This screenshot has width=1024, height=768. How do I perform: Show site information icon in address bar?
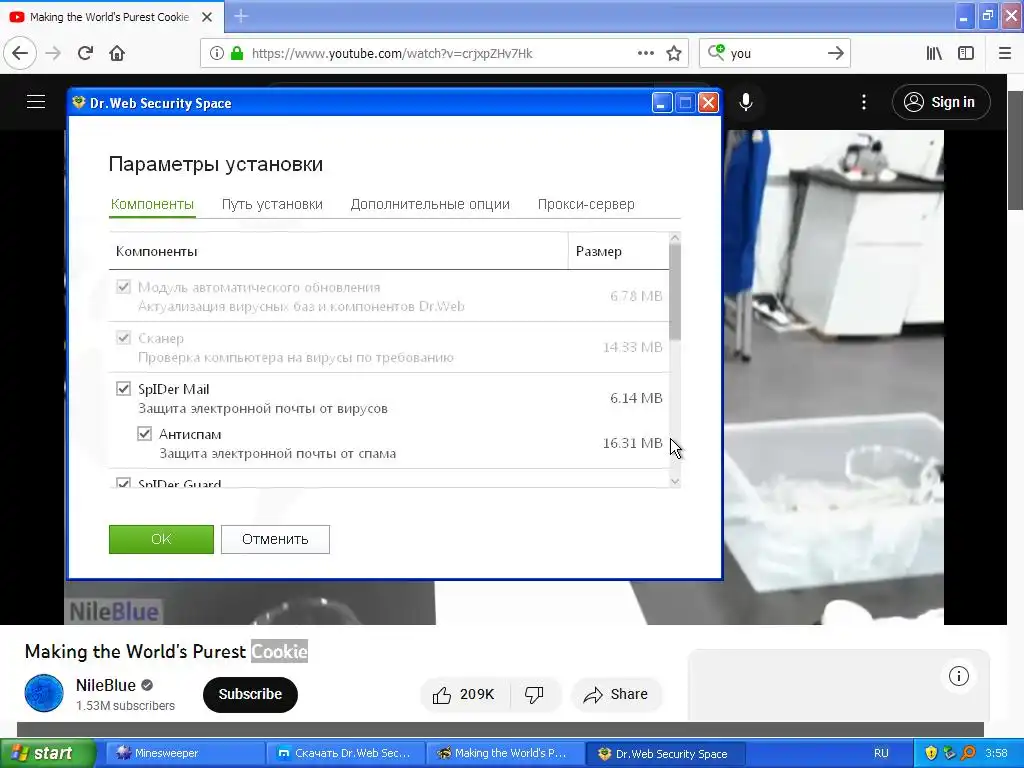point(217,54)
